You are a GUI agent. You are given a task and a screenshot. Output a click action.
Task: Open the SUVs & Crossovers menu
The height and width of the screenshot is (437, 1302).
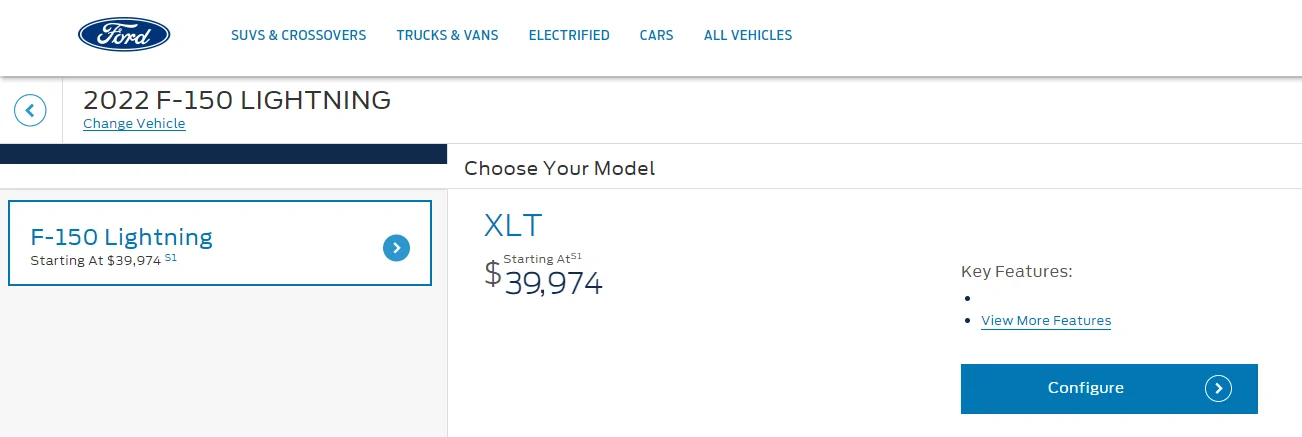pos(298,35)
